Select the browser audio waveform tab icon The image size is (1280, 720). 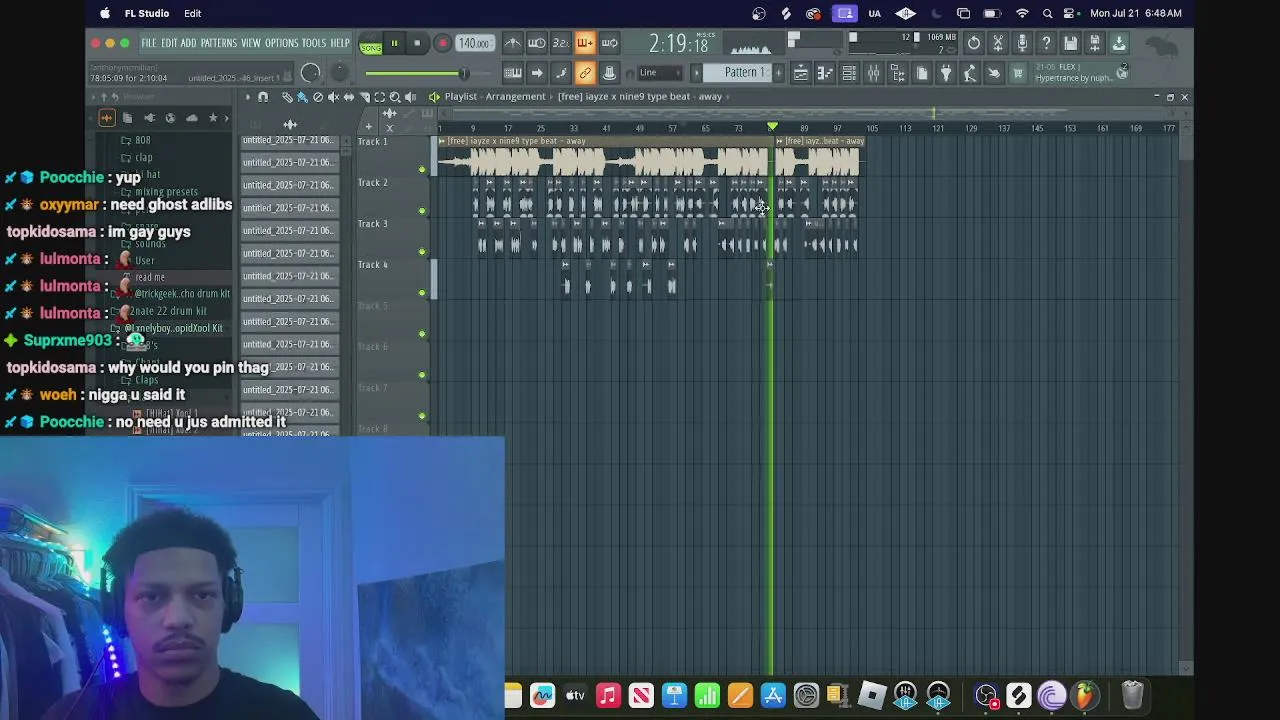click(x=107, y=118)
